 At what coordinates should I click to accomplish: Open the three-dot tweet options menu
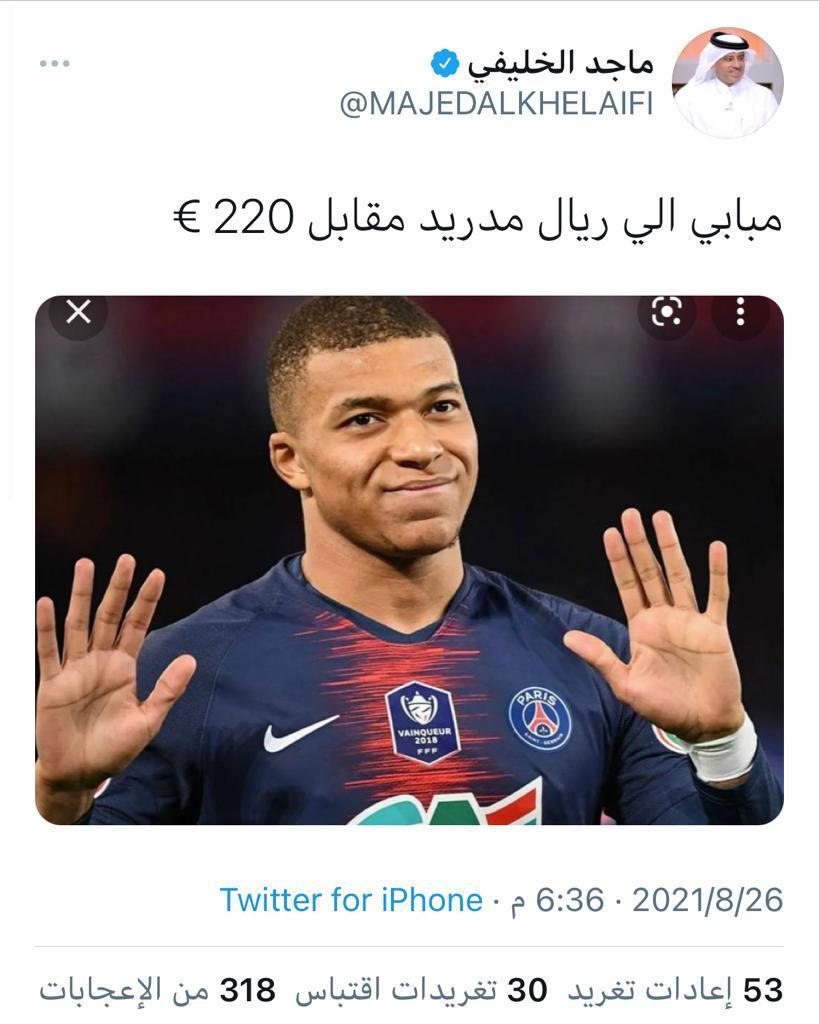click(x=54, y=63)
